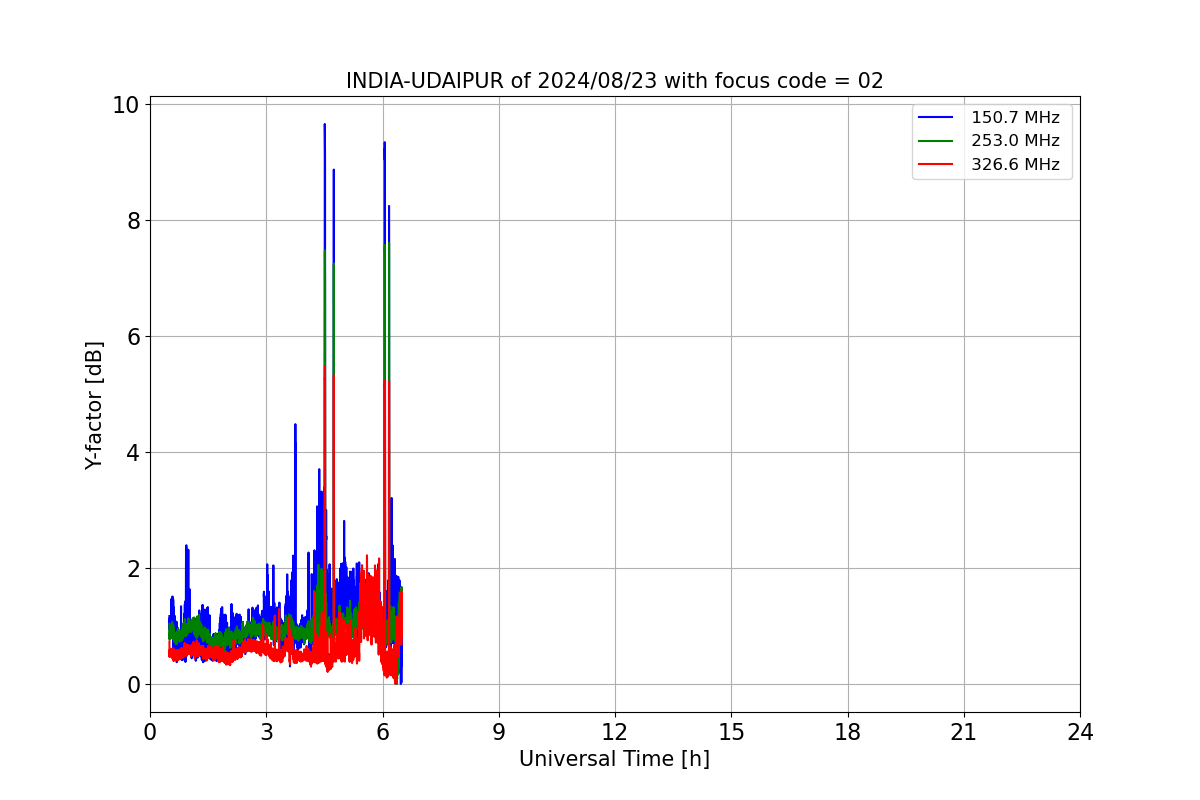
Task: Click the x-axis tick label 9
Action: click(499, 732)
